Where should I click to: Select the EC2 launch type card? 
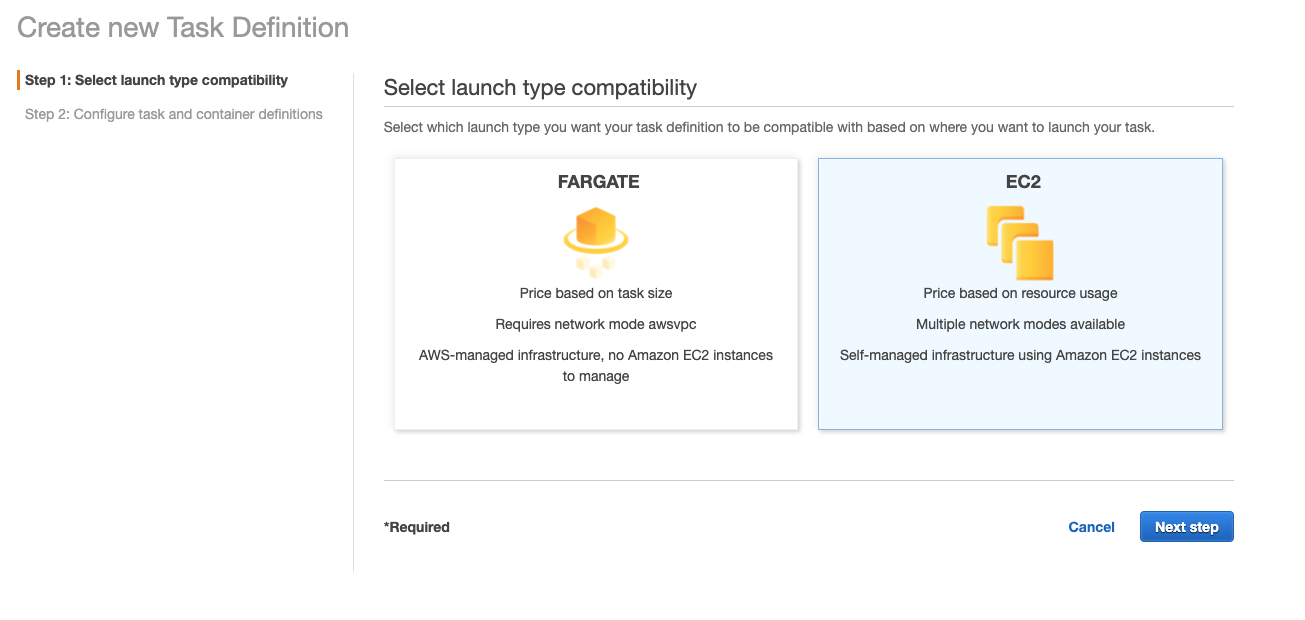click(x=1020, y=294)
